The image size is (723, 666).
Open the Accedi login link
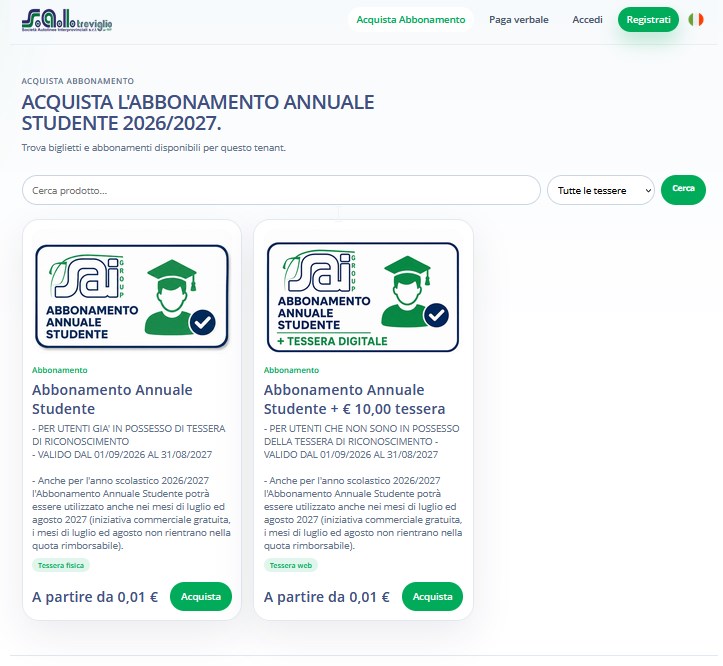(587, 19)
